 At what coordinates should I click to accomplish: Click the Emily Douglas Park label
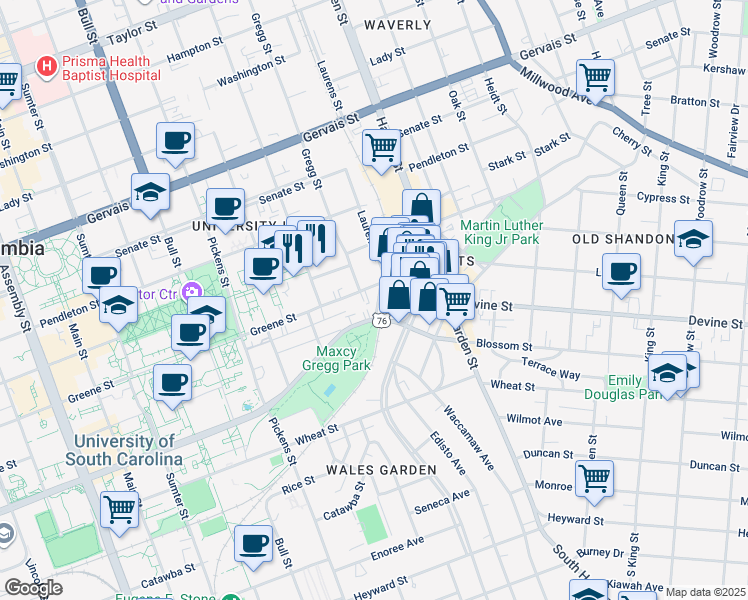[x=622, y=387]
